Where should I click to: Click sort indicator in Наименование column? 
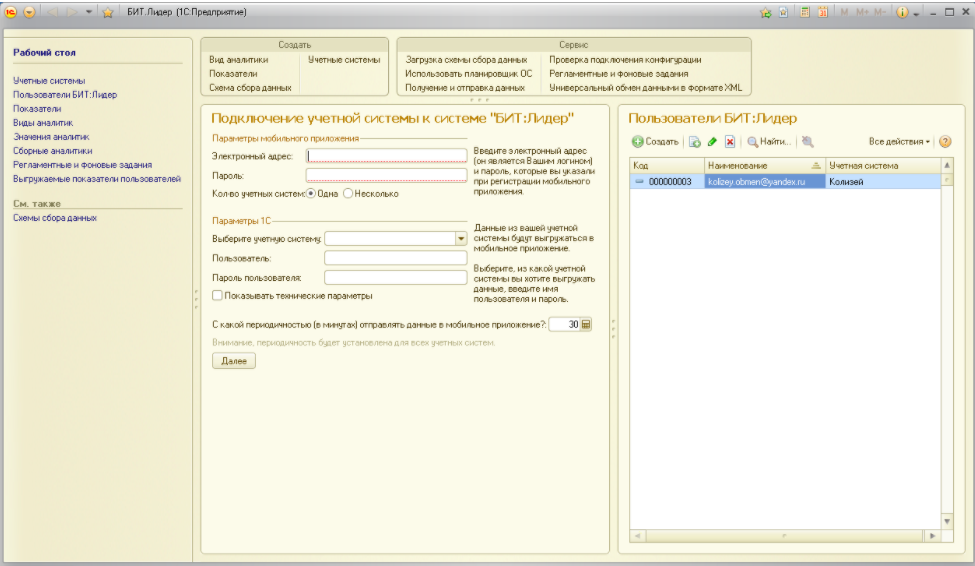816,166
